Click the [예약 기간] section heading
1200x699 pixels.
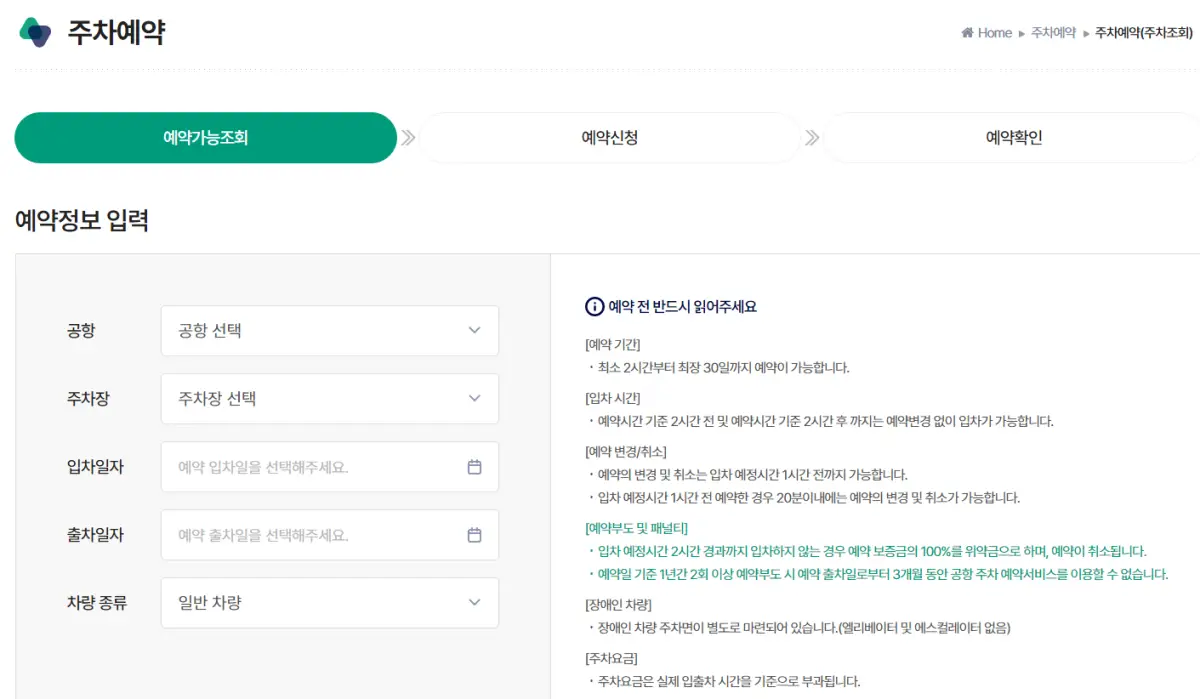click(x=613, y=345)
